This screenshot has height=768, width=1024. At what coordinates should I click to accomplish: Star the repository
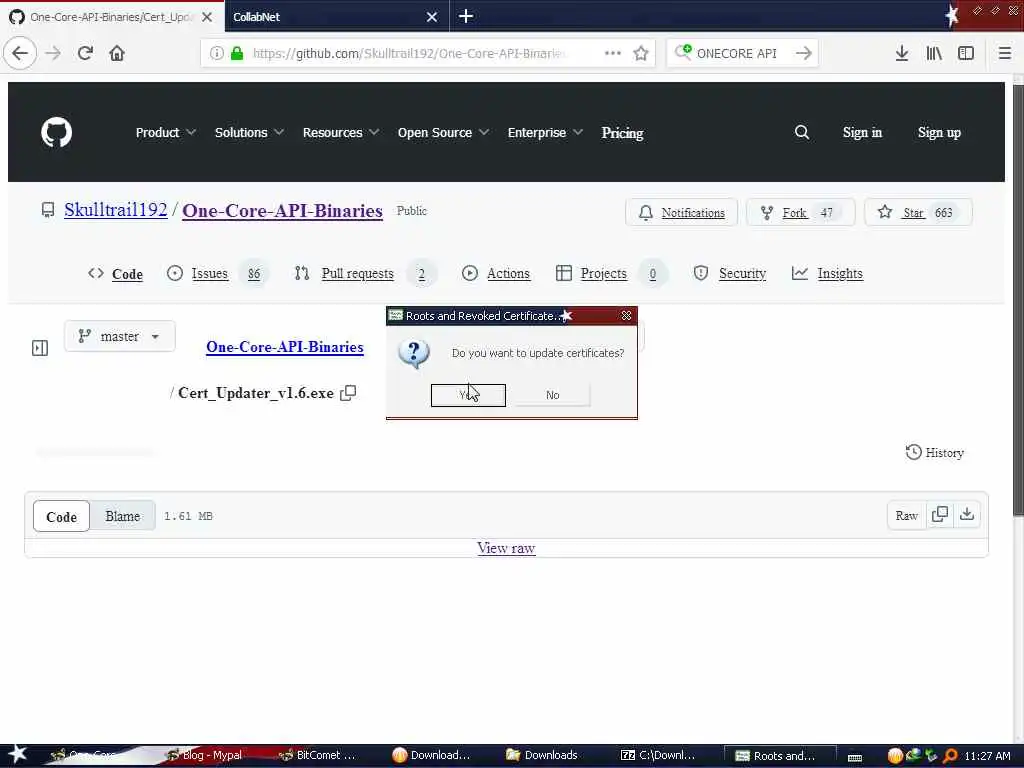(x=918, y=212)
